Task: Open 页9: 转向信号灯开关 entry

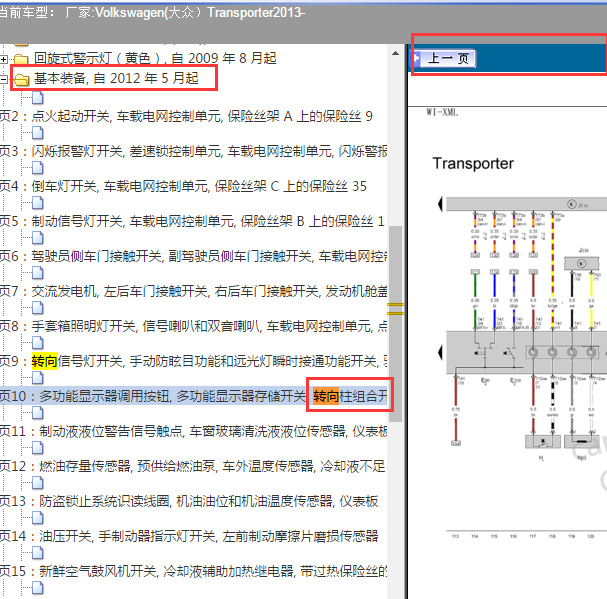Action: [x=194, y=361]
